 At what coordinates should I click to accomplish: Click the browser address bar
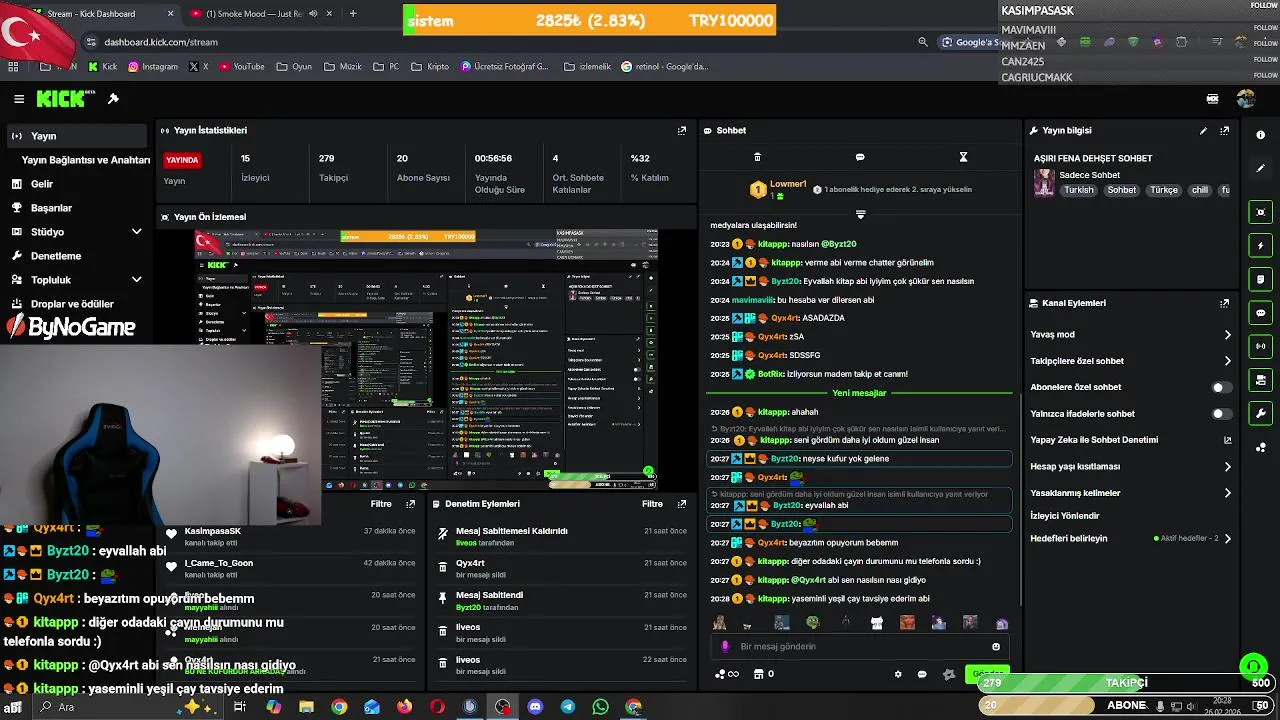click(500, 42)
